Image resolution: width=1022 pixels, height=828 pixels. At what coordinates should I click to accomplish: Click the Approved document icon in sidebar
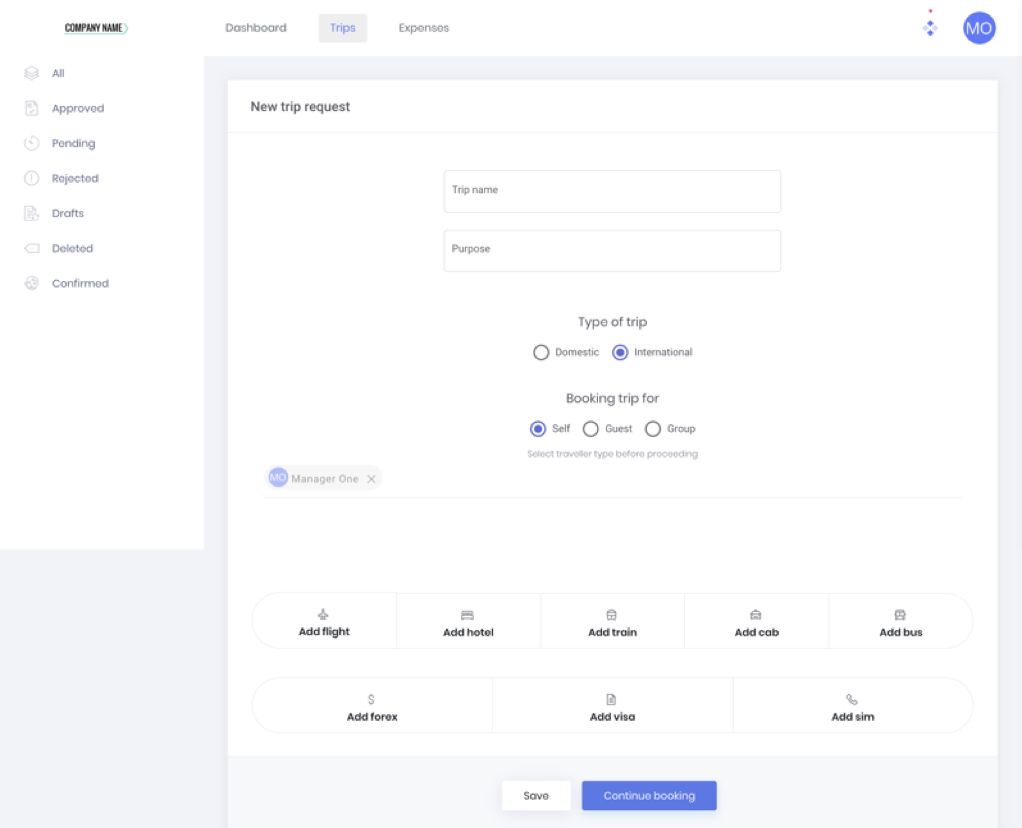click(31, 108)
